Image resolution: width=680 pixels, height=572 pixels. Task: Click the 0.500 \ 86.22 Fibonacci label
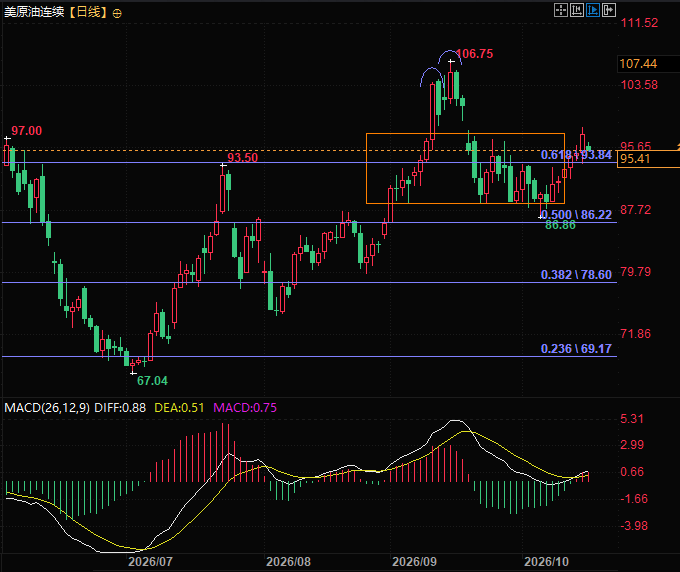click(x=576, y=215)
